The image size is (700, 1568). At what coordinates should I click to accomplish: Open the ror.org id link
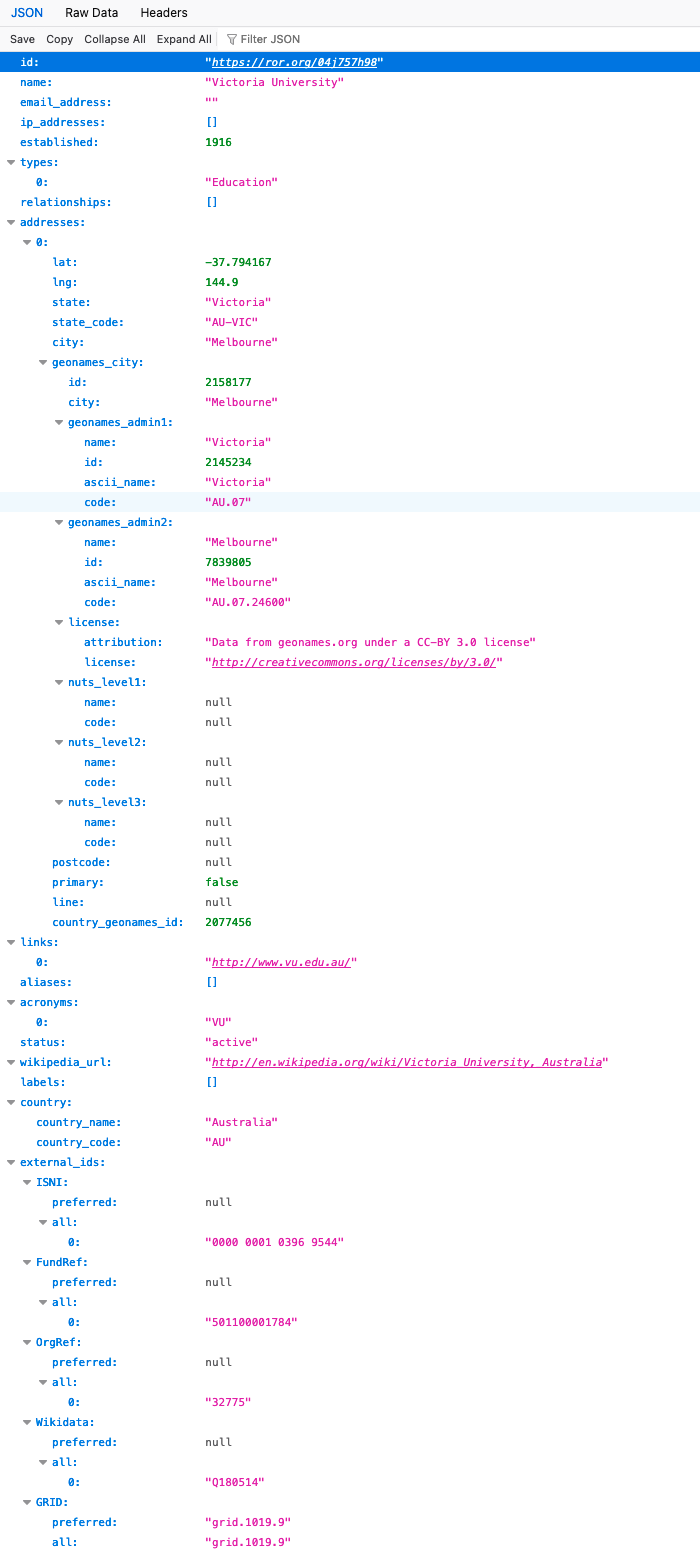294,62
